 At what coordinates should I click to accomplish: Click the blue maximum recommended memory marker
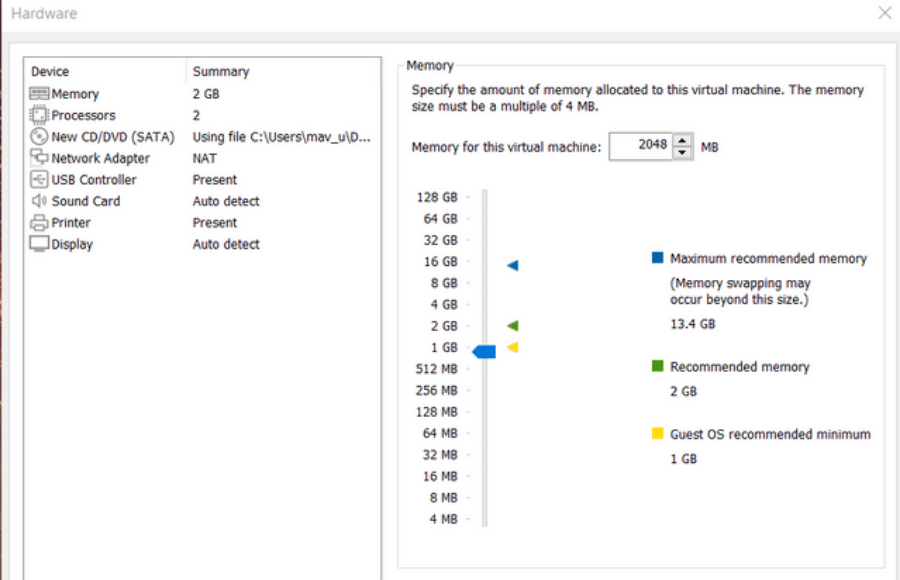[x=512, y=266]
